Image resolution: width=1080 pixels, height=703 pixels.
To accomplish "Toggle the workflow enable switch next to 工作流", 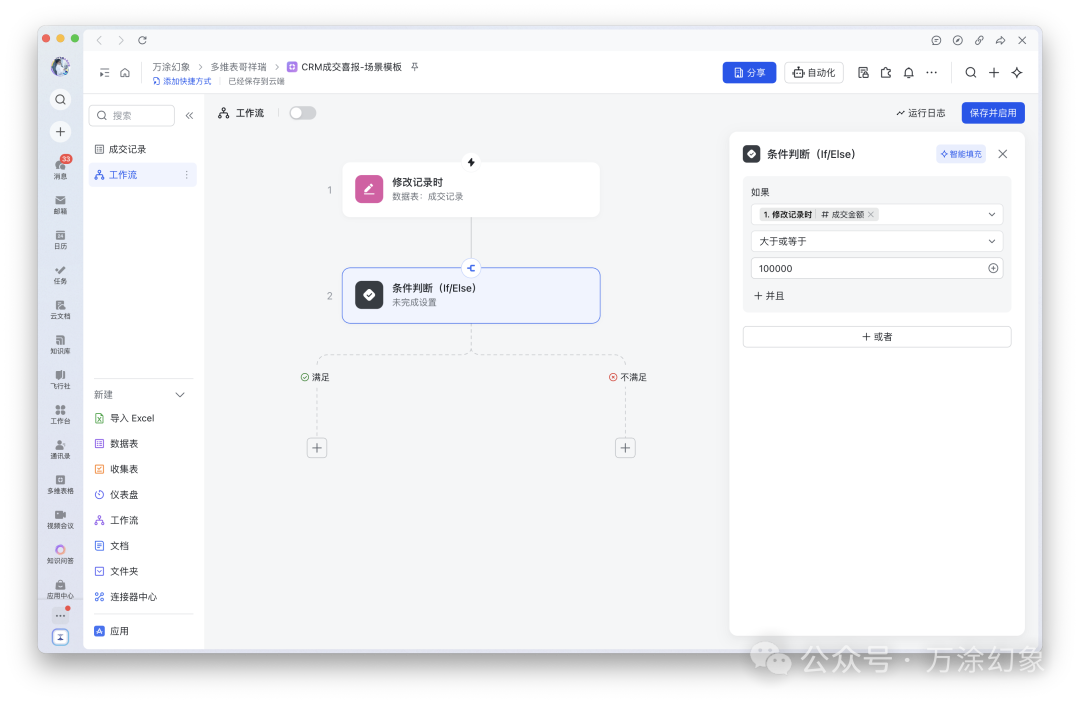I will [x=302, y=112].
